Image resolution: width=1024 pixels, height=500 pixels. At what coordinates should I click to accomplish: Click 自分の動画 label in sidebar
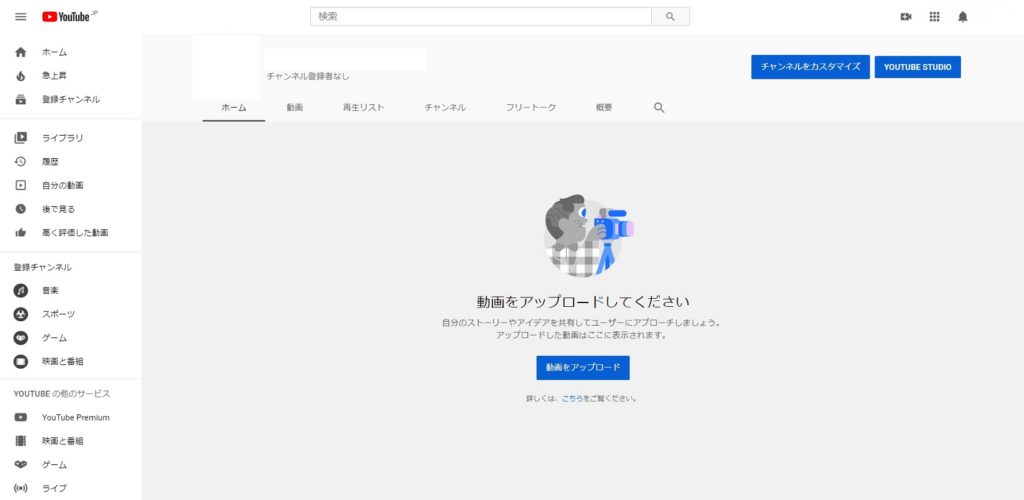point(63,185)
